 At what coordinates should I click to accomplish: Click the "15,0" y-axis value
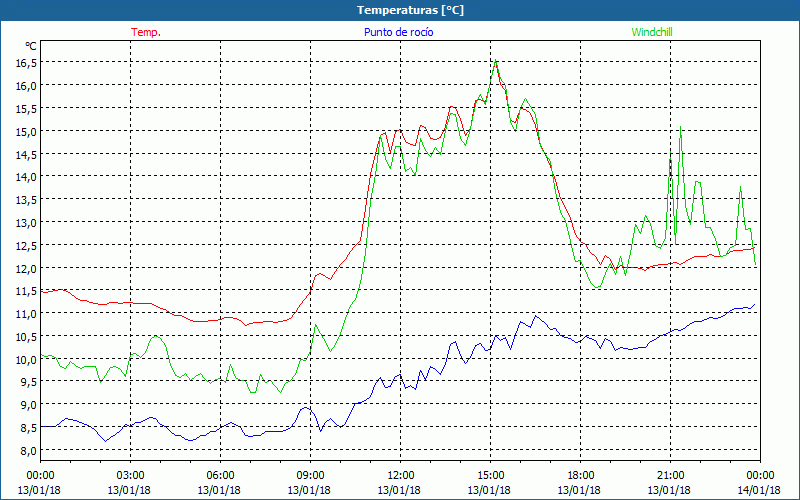(x=27, y=132)
